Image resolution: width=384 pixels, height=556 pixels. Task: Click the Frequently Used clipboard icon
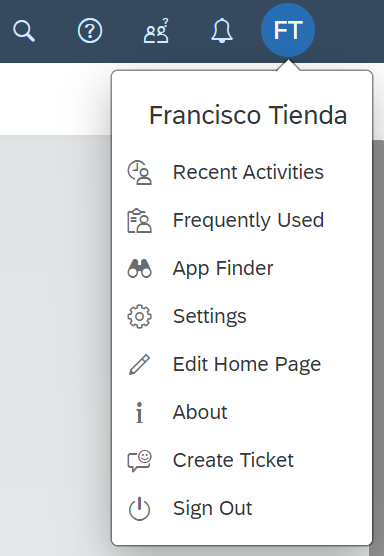[x=140, y=221]
